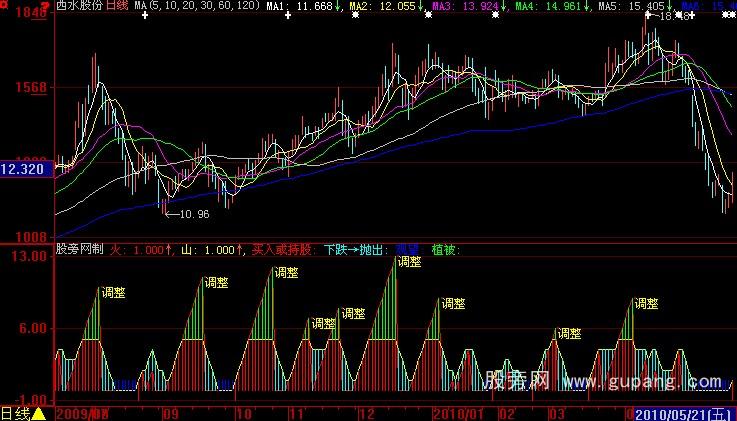737x421 pixels.
Task: Click the highlighted 2010/05/21(五) date box
Action: (x=685, y=414)
